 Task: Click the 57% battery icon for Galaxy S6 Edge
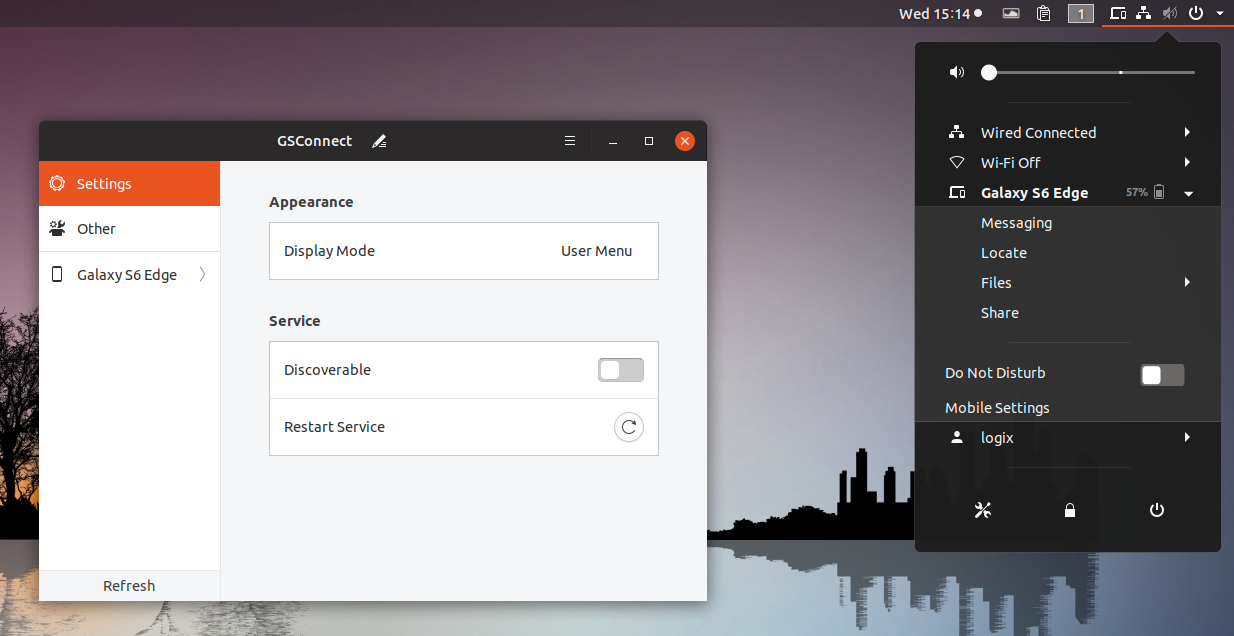[1159, 192]
